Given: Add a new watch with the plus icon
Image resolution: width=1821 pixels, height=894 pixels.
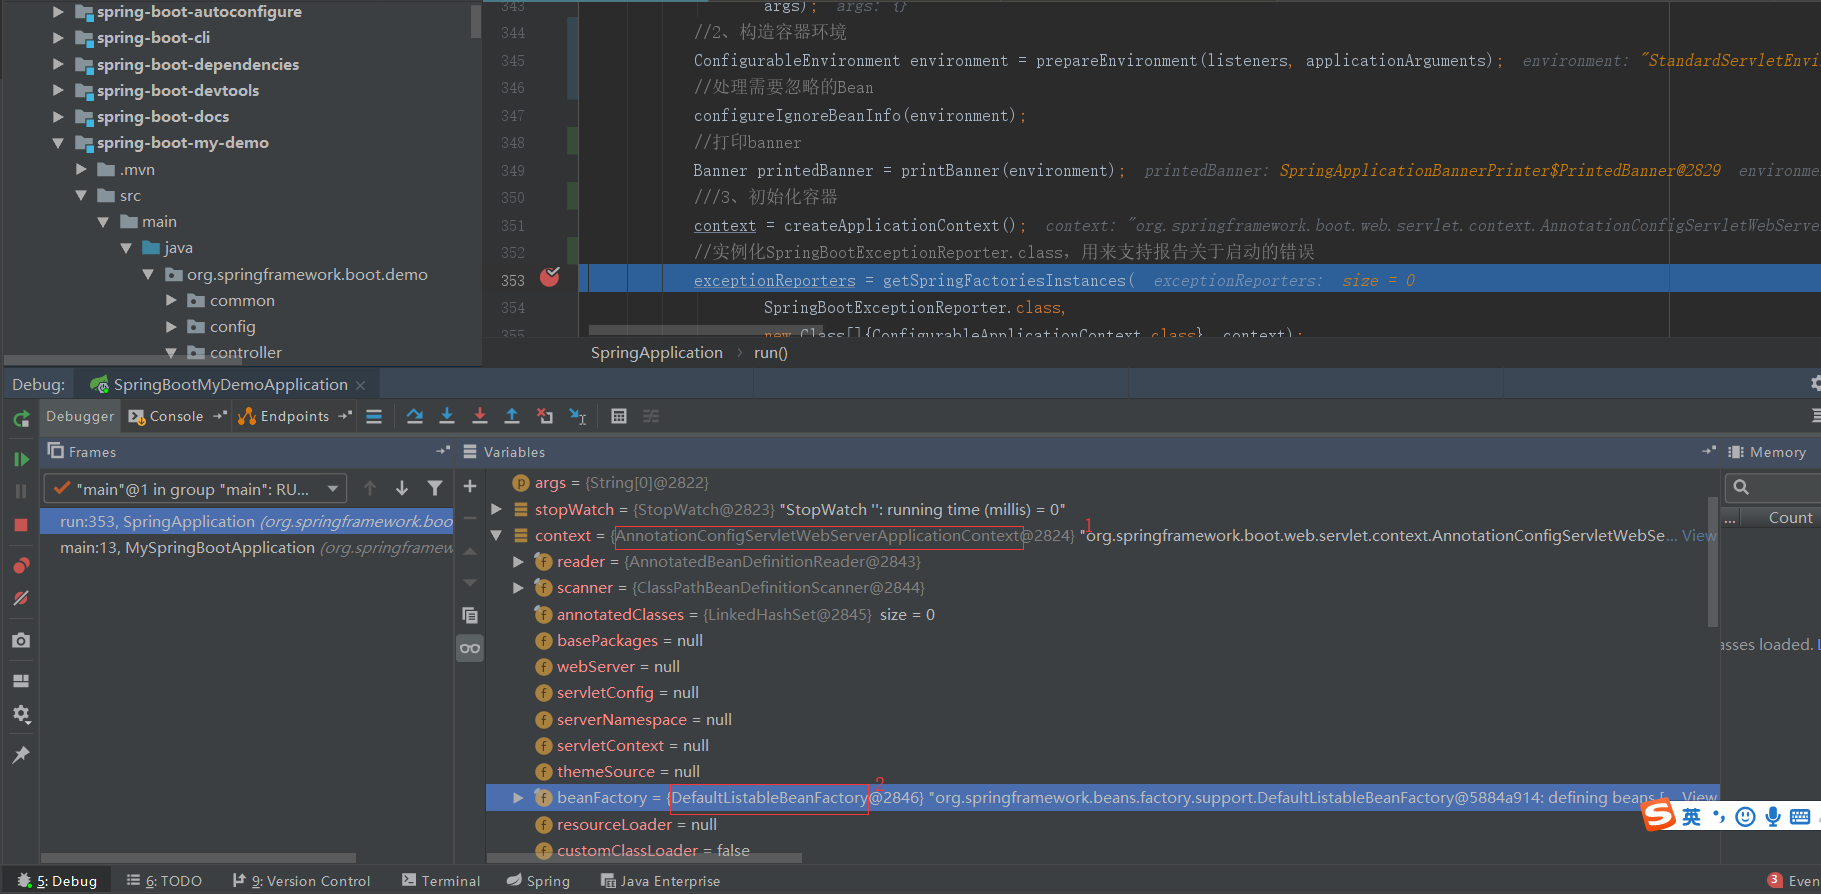Looking at the screenshot, I should [x=470, y=486].
